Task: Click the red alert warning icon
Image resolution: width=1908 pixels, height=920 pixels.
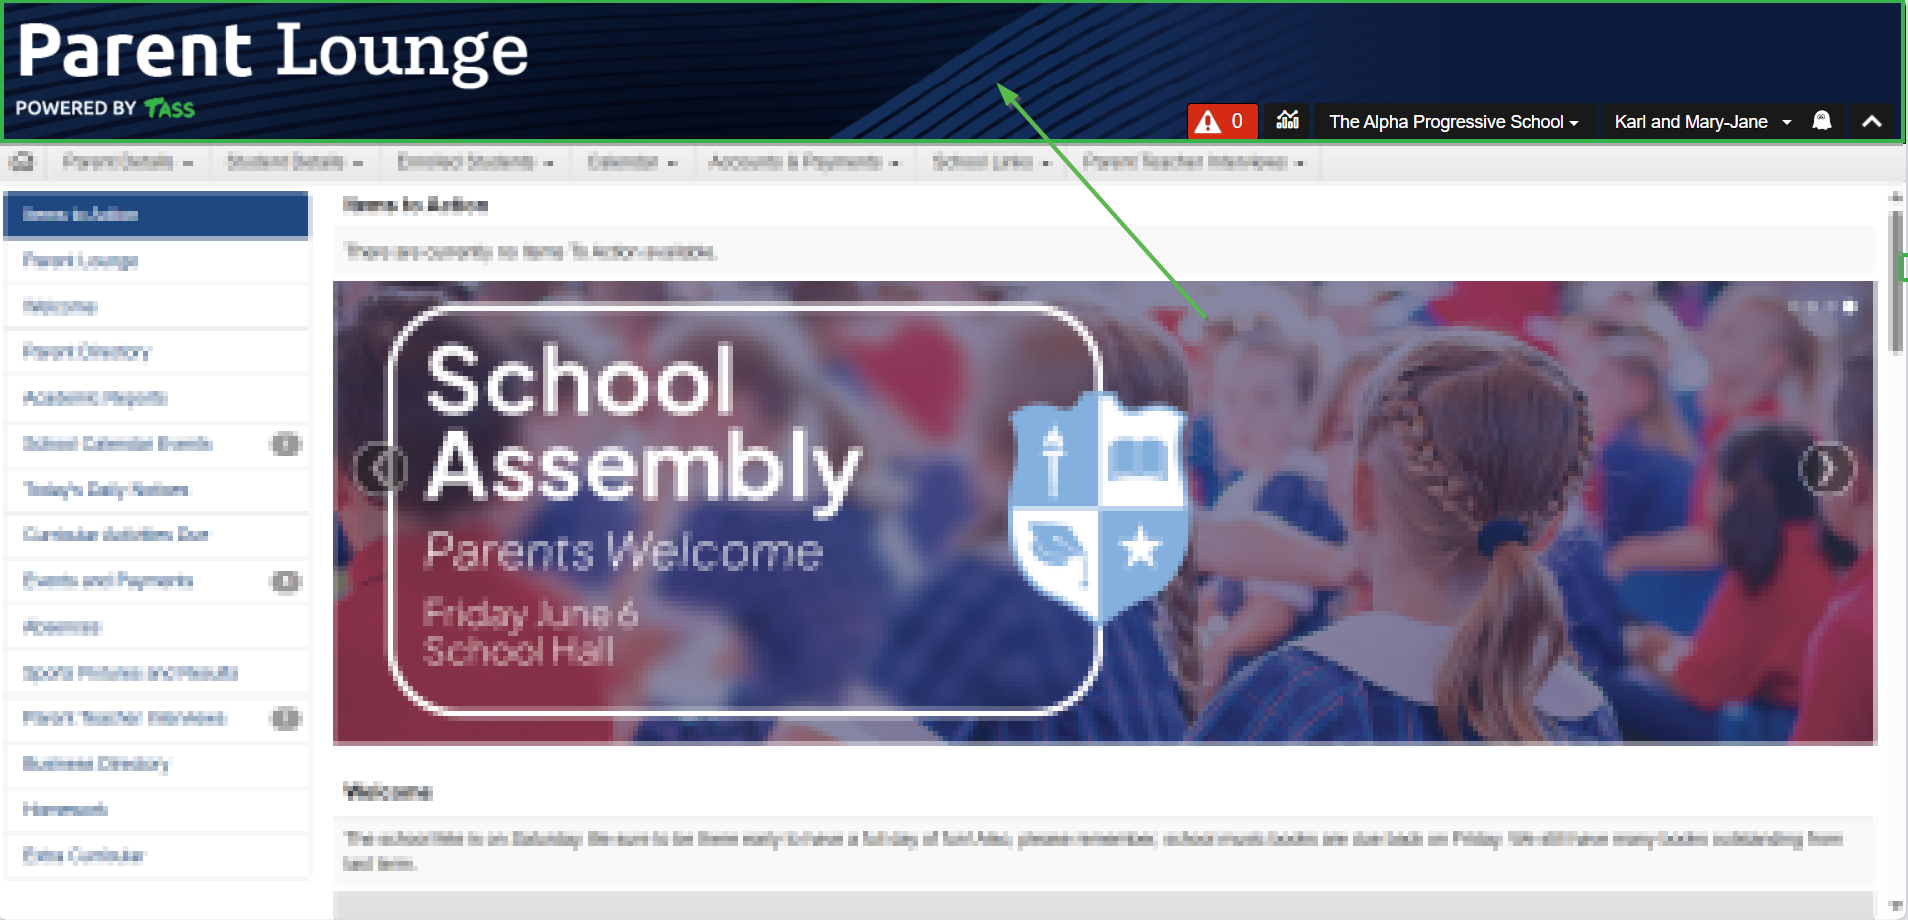Action: click(1208, 122)
